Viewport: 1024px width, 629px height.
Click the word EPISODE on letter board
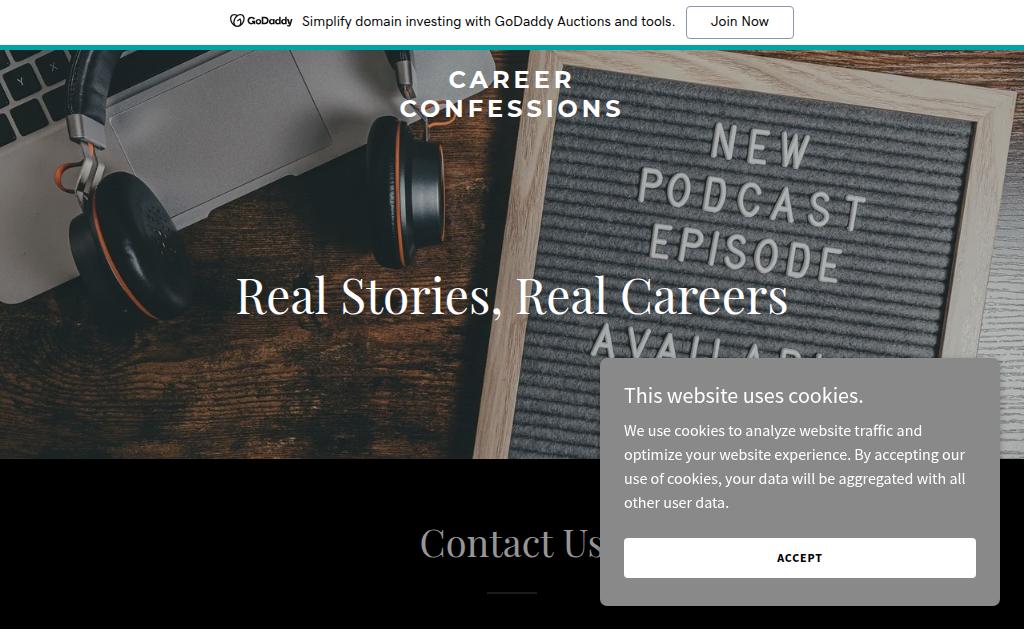pos(744,253)
